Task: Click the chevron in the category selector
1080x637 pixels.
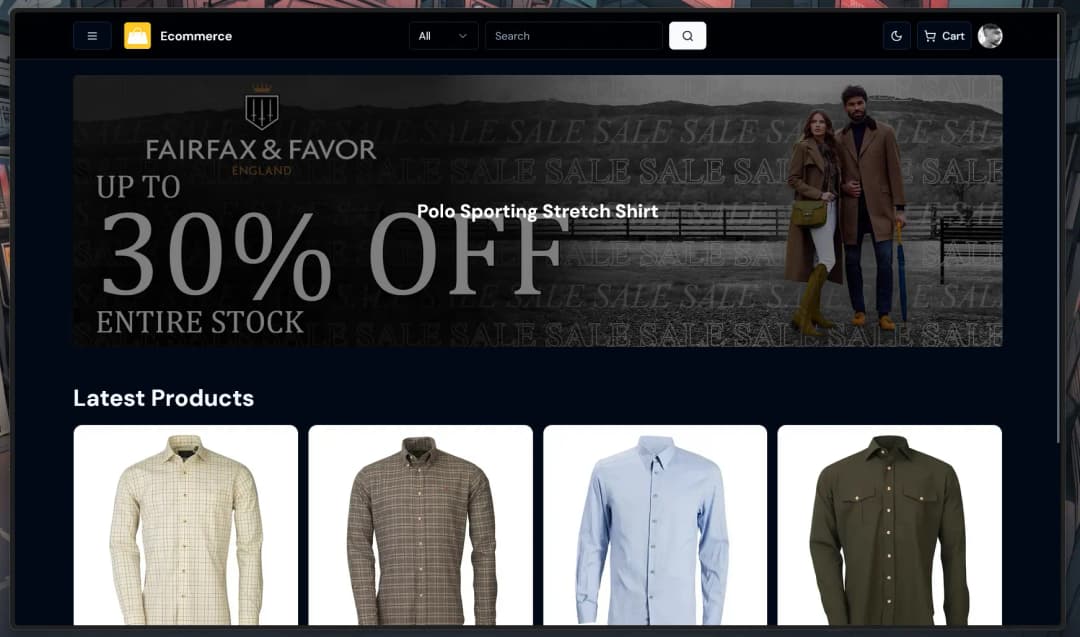Action: click(x=463, y=36)
